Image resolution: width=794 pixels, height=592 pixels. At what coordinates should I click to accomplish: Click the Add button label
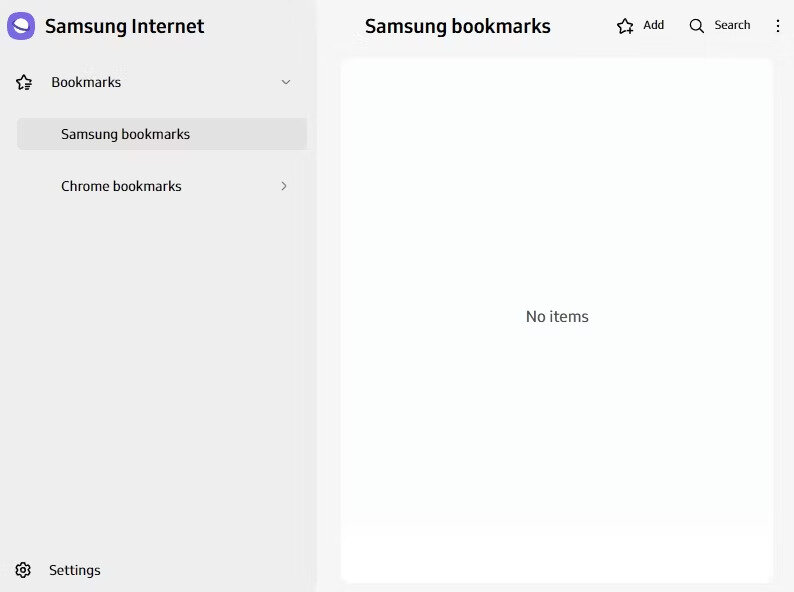[x=653, y=25]
